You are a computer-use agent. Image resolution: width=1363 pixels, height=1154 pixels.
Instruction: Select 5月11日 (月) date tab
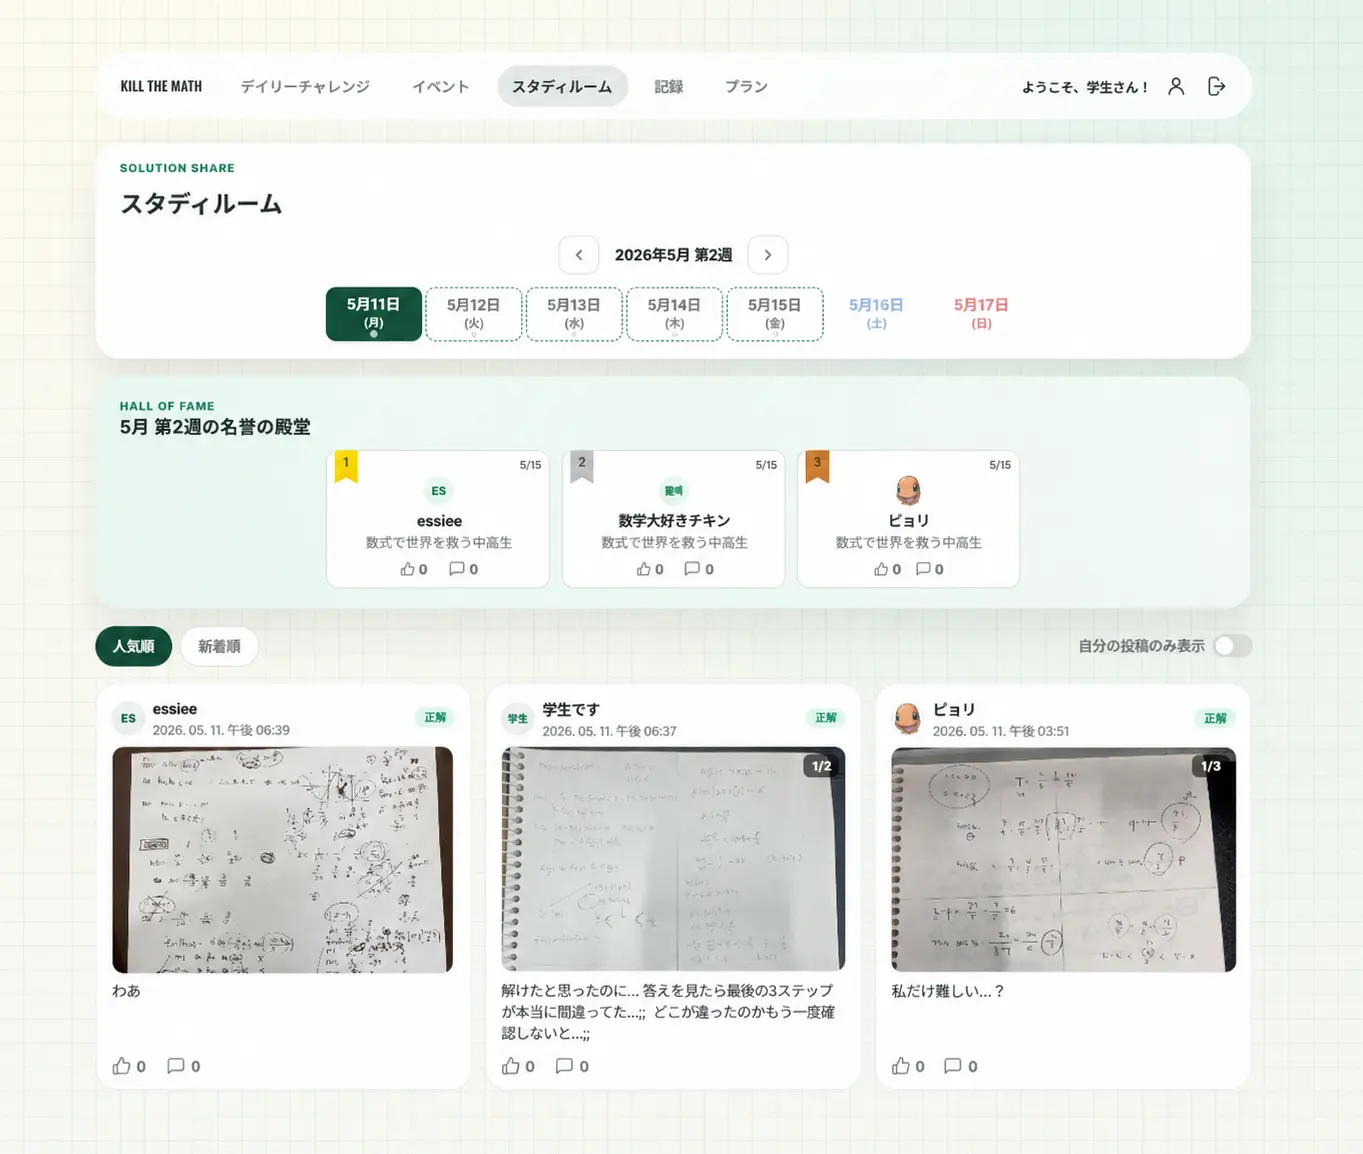click(374, 314)
